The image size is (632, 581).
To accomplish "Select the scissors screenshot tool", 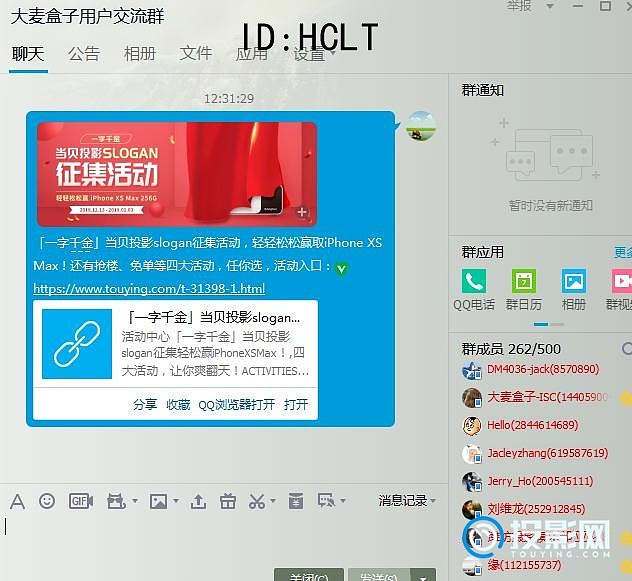I will pos(257,501).
